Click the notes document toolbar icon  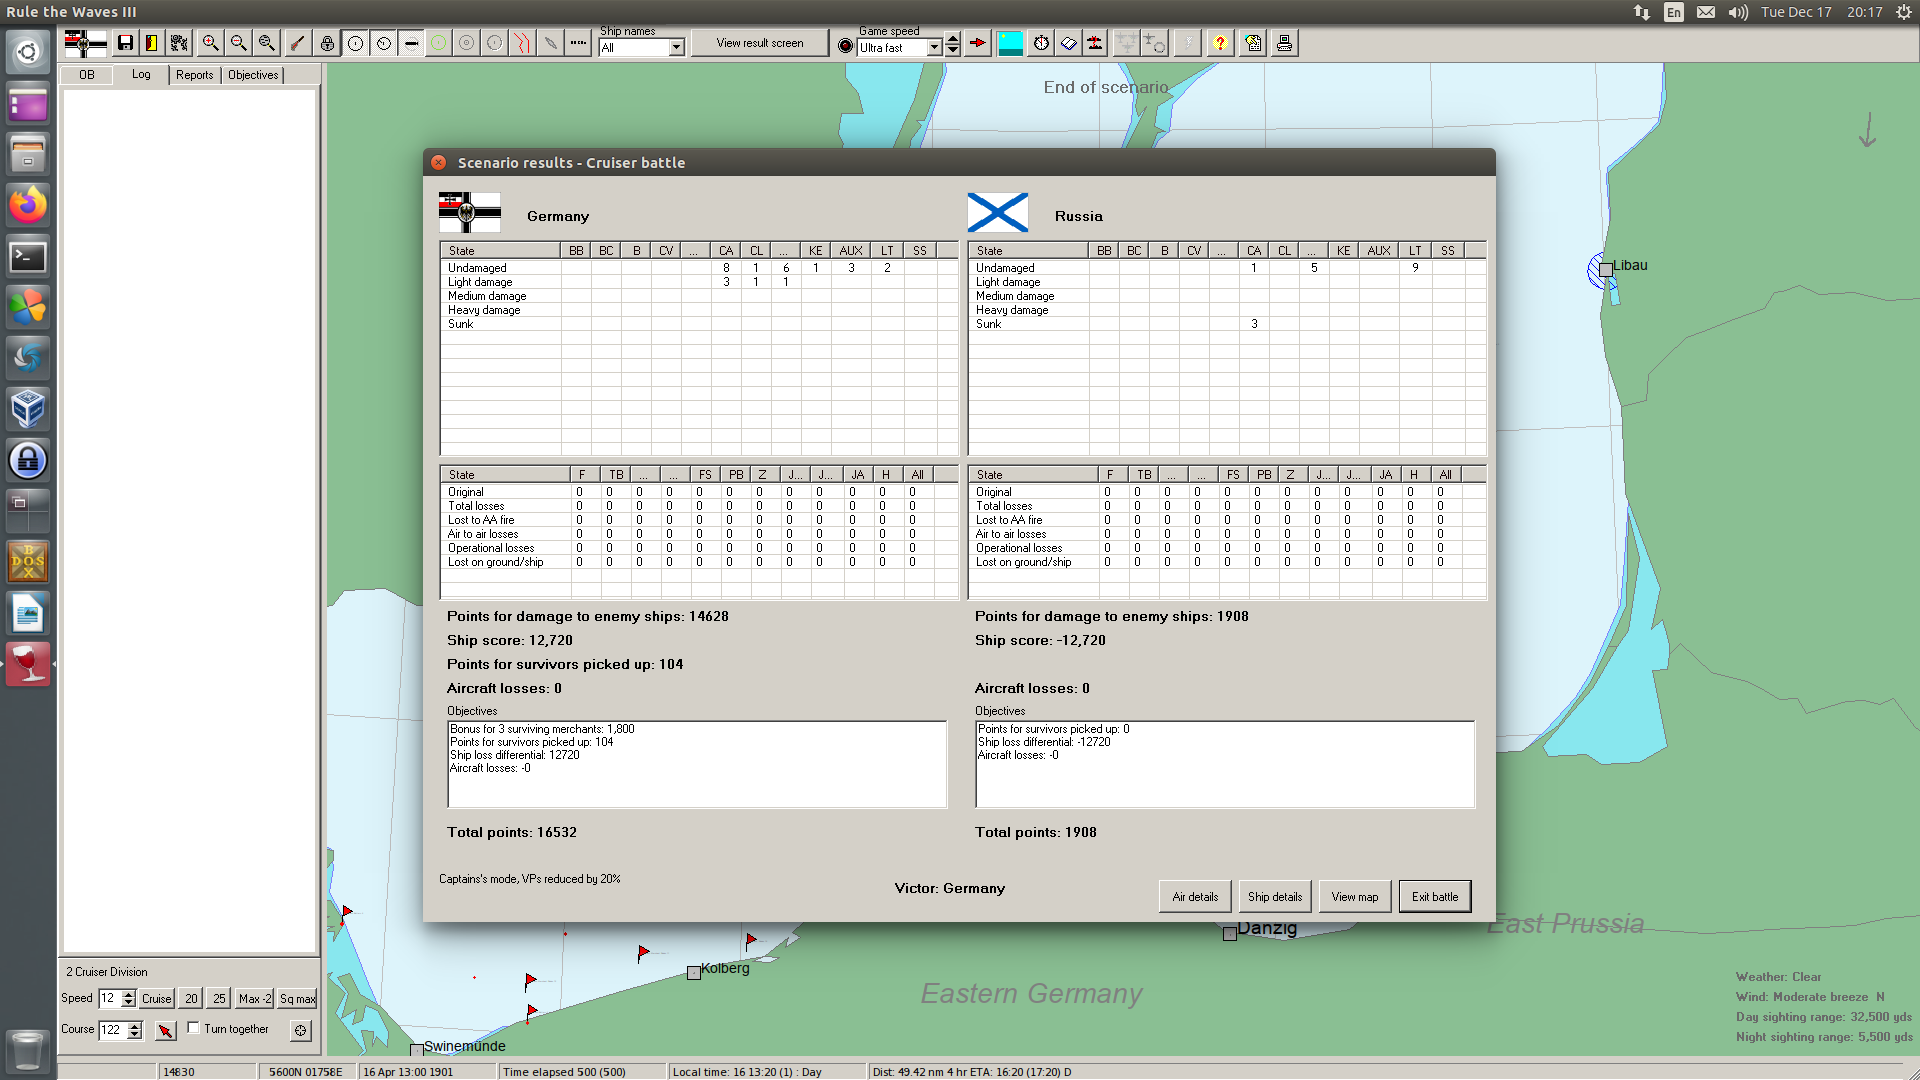[1254, 43]
